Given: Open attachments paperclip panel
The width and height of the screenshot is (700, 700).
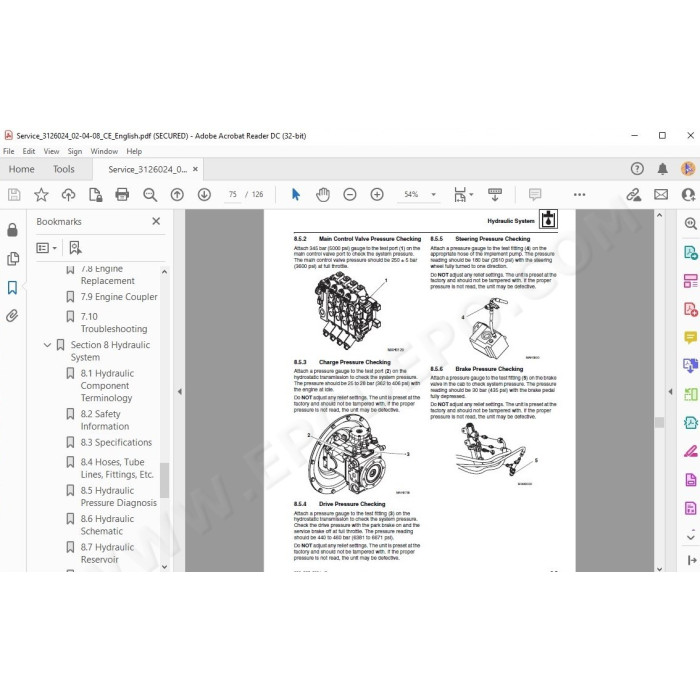Looking at the screenshot, I should click(x=12, y=316).
